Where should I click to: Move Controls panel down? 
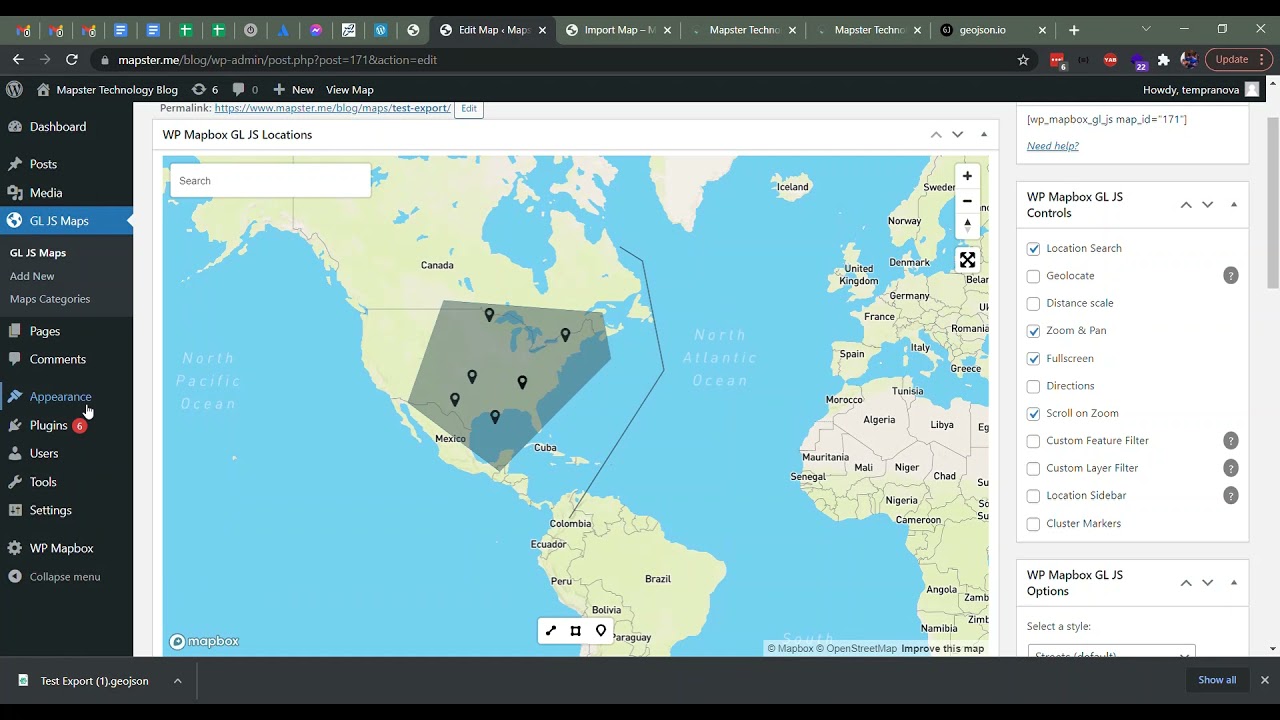[x=1208, y=204]
